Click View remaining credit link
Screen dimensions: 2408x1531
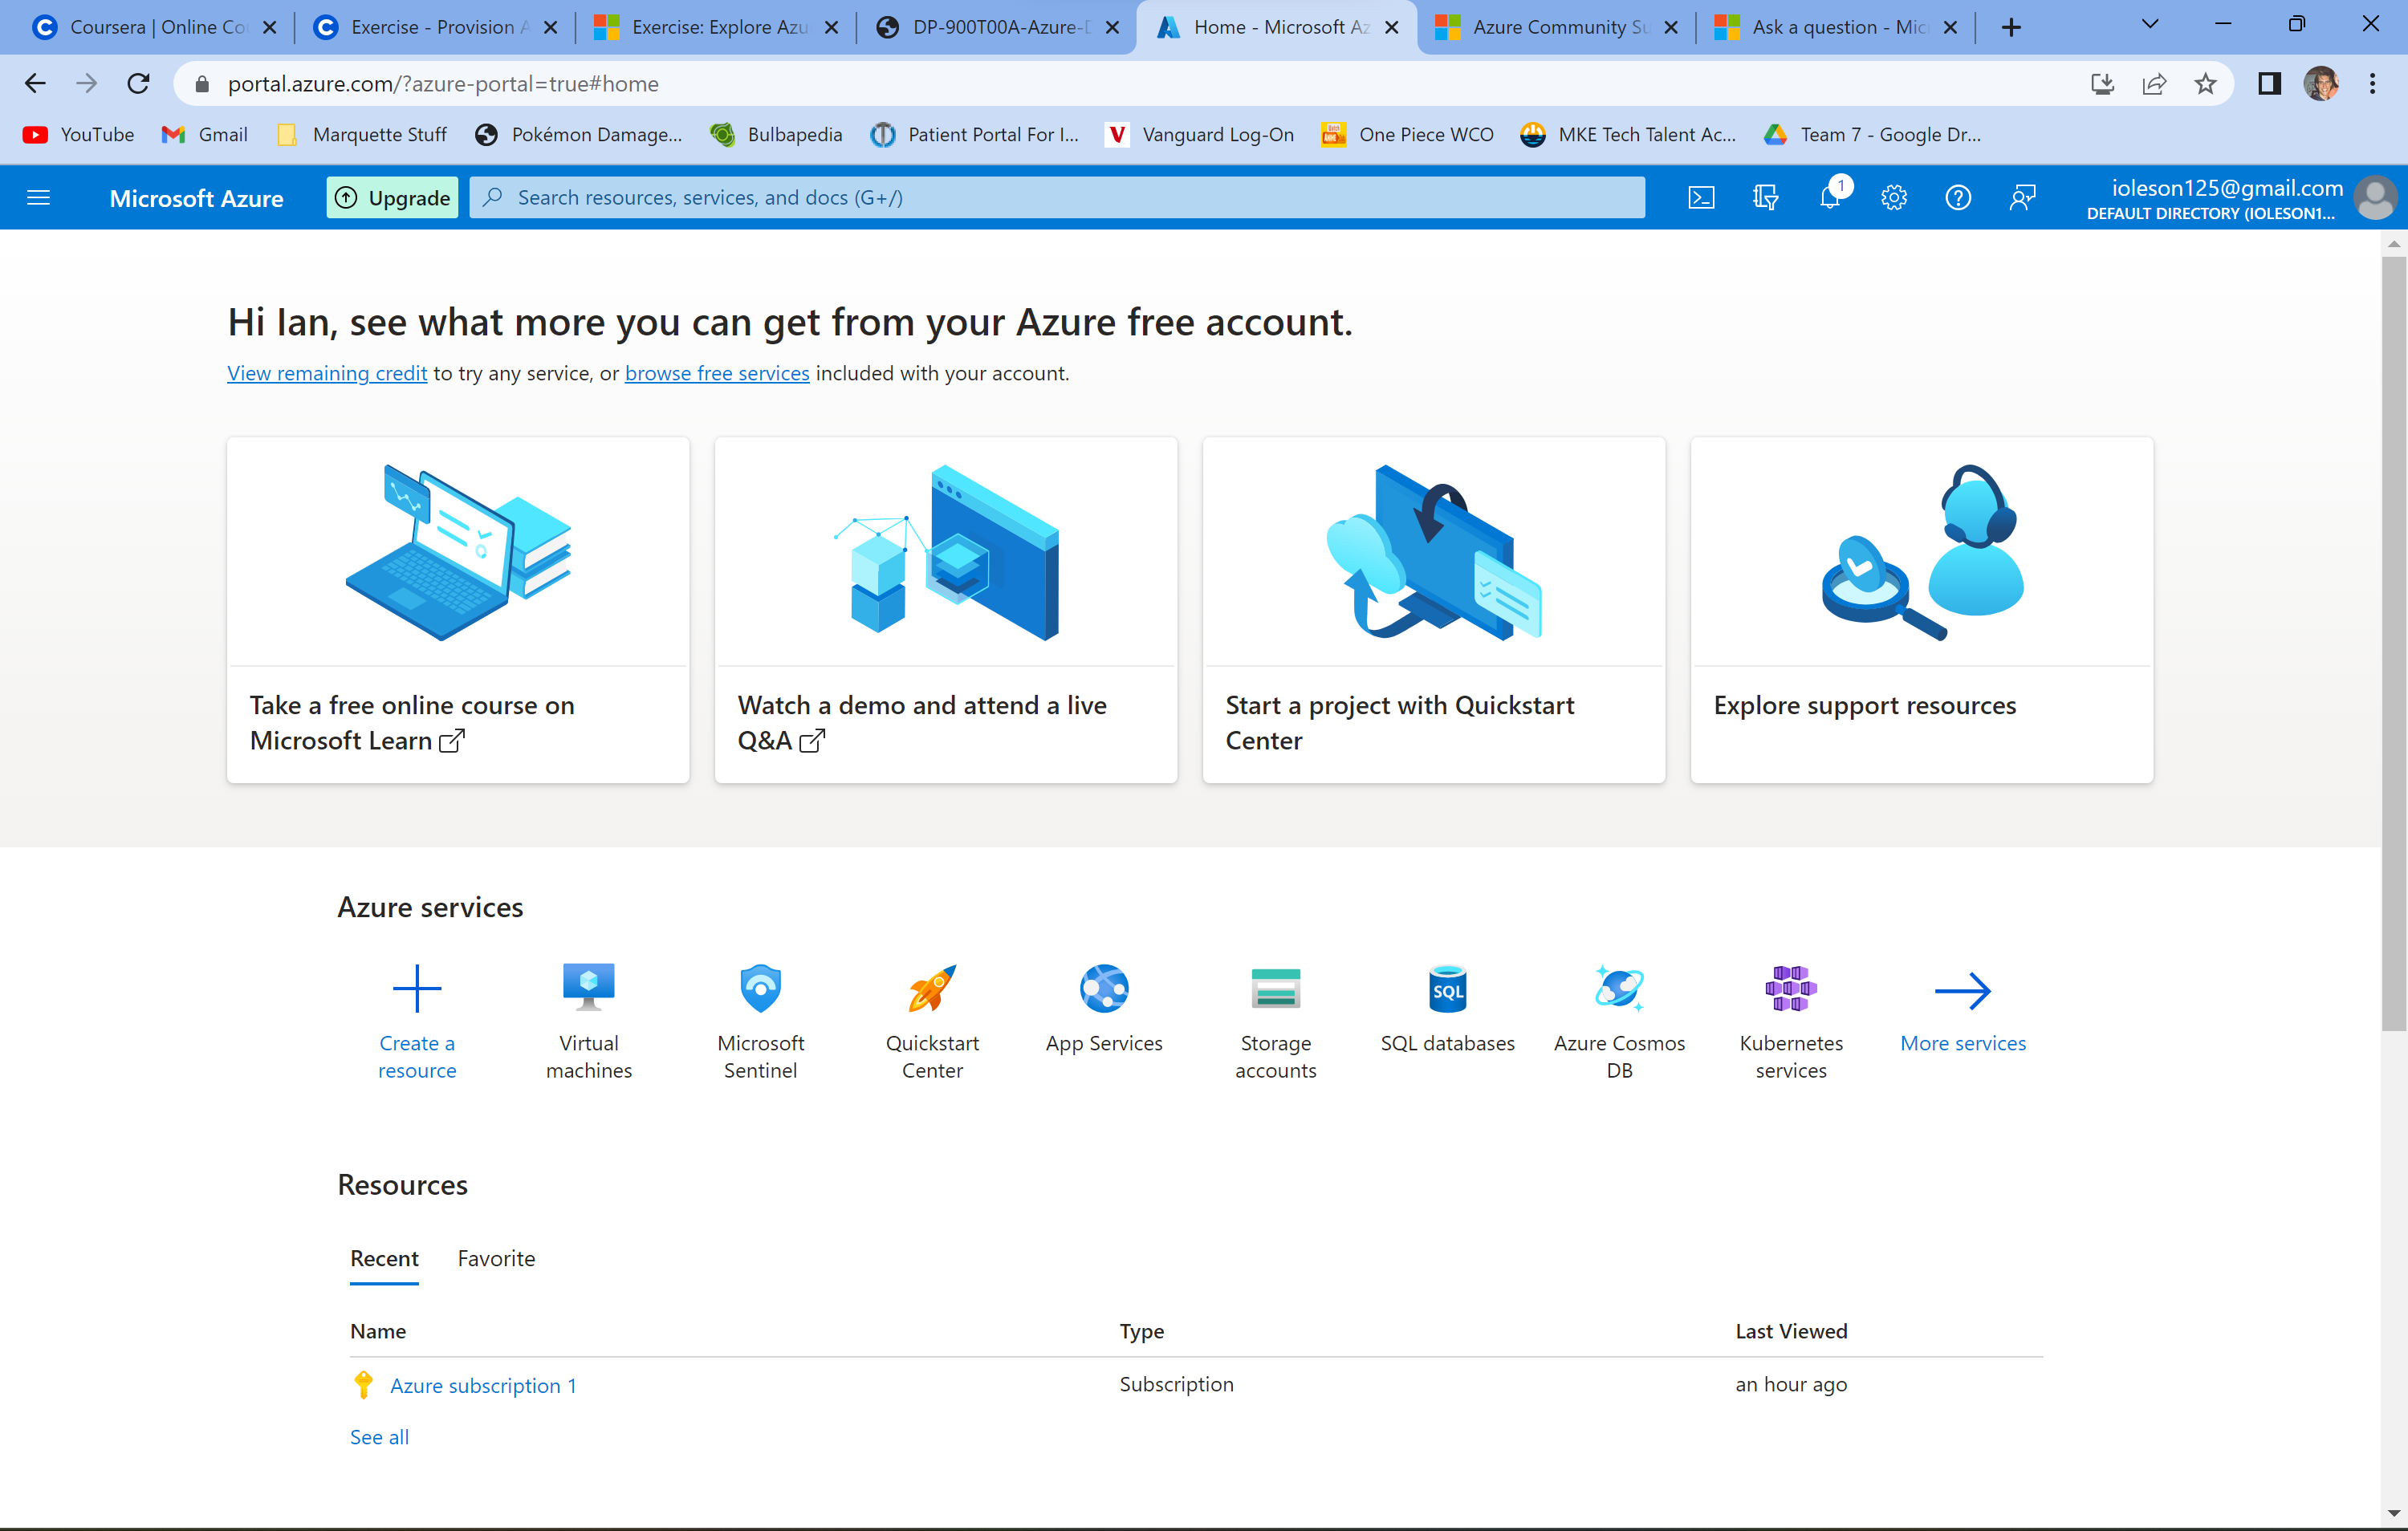[x=327, y=373]
